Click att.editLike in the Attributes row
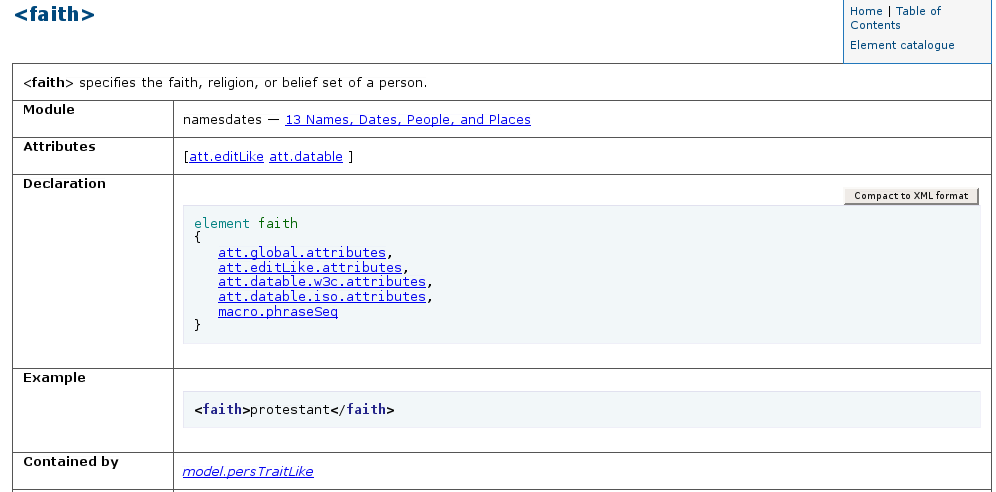 point(226,157)
